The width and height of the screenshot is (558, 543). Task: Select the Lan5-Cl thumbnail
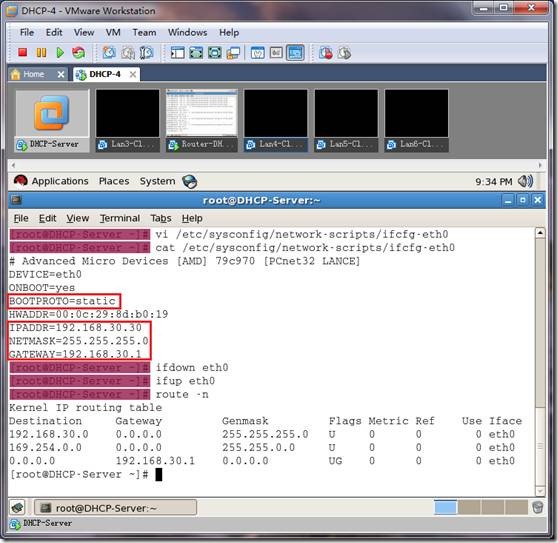[346, 121]
